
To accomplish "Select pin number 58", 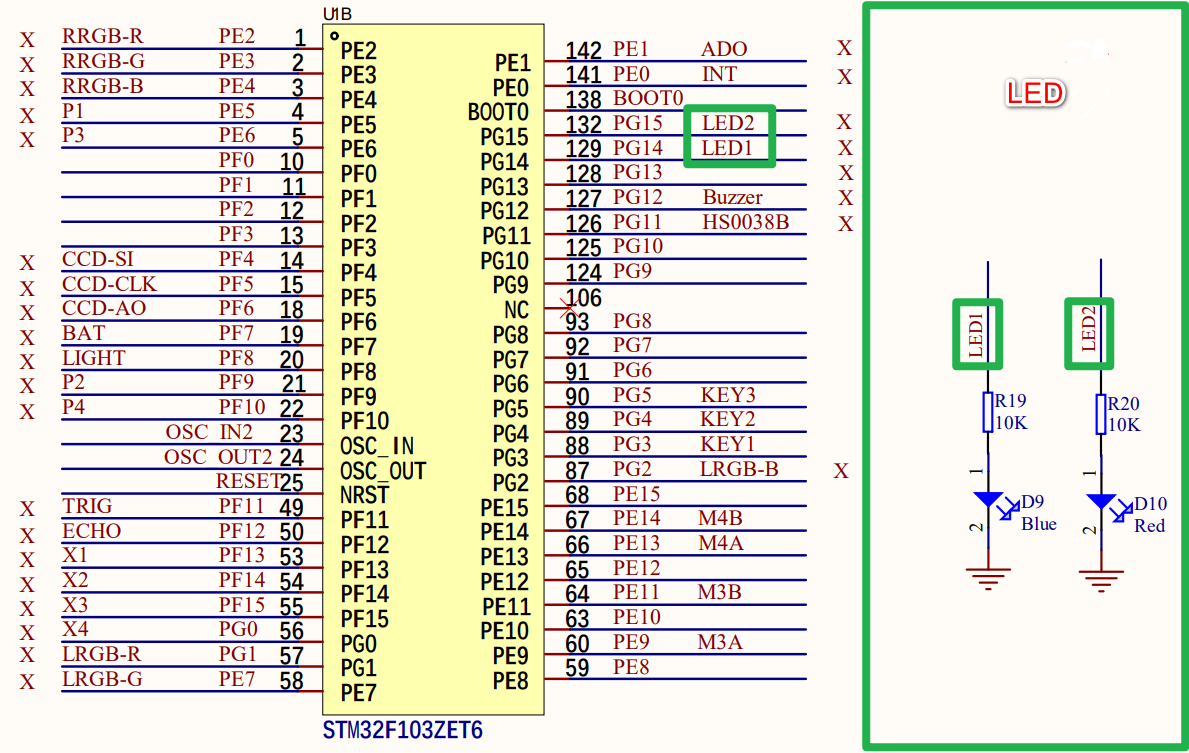I will [x=291, y=681].
